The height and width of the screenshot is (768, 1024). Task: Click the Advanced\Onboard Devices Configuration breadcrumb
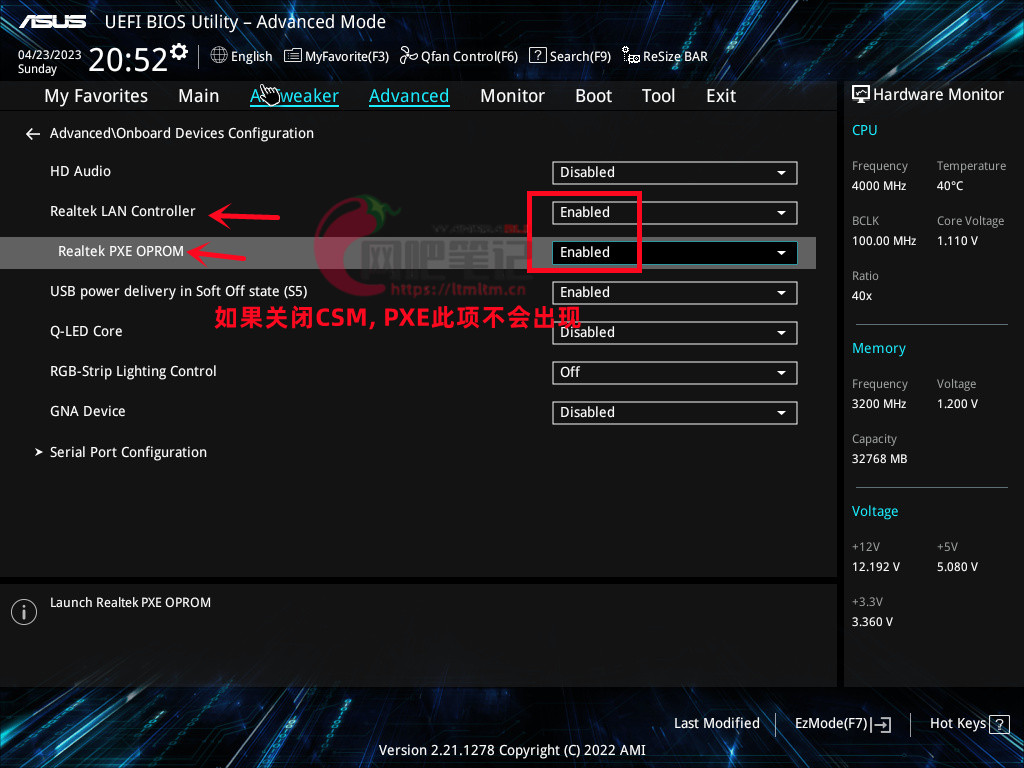tap(182, 133)
